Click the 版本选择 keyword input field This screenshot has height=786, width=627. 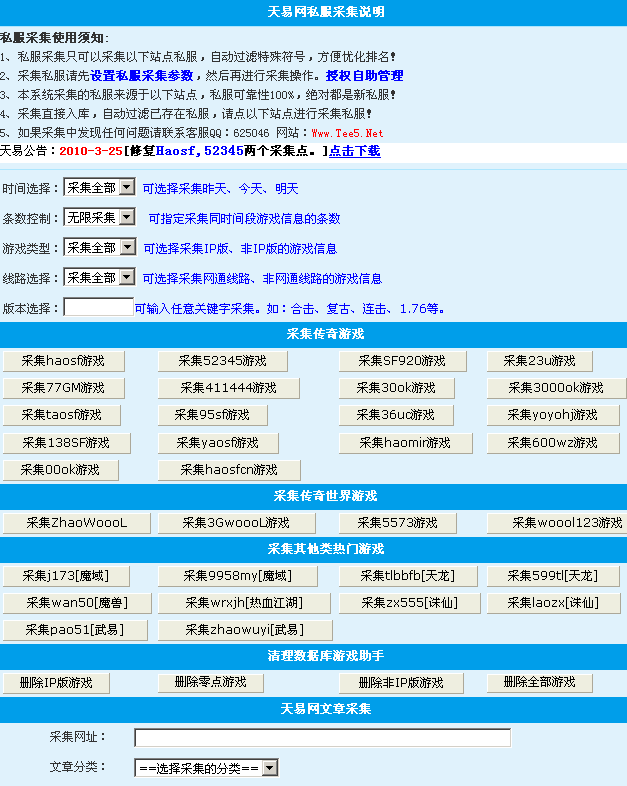98,307
